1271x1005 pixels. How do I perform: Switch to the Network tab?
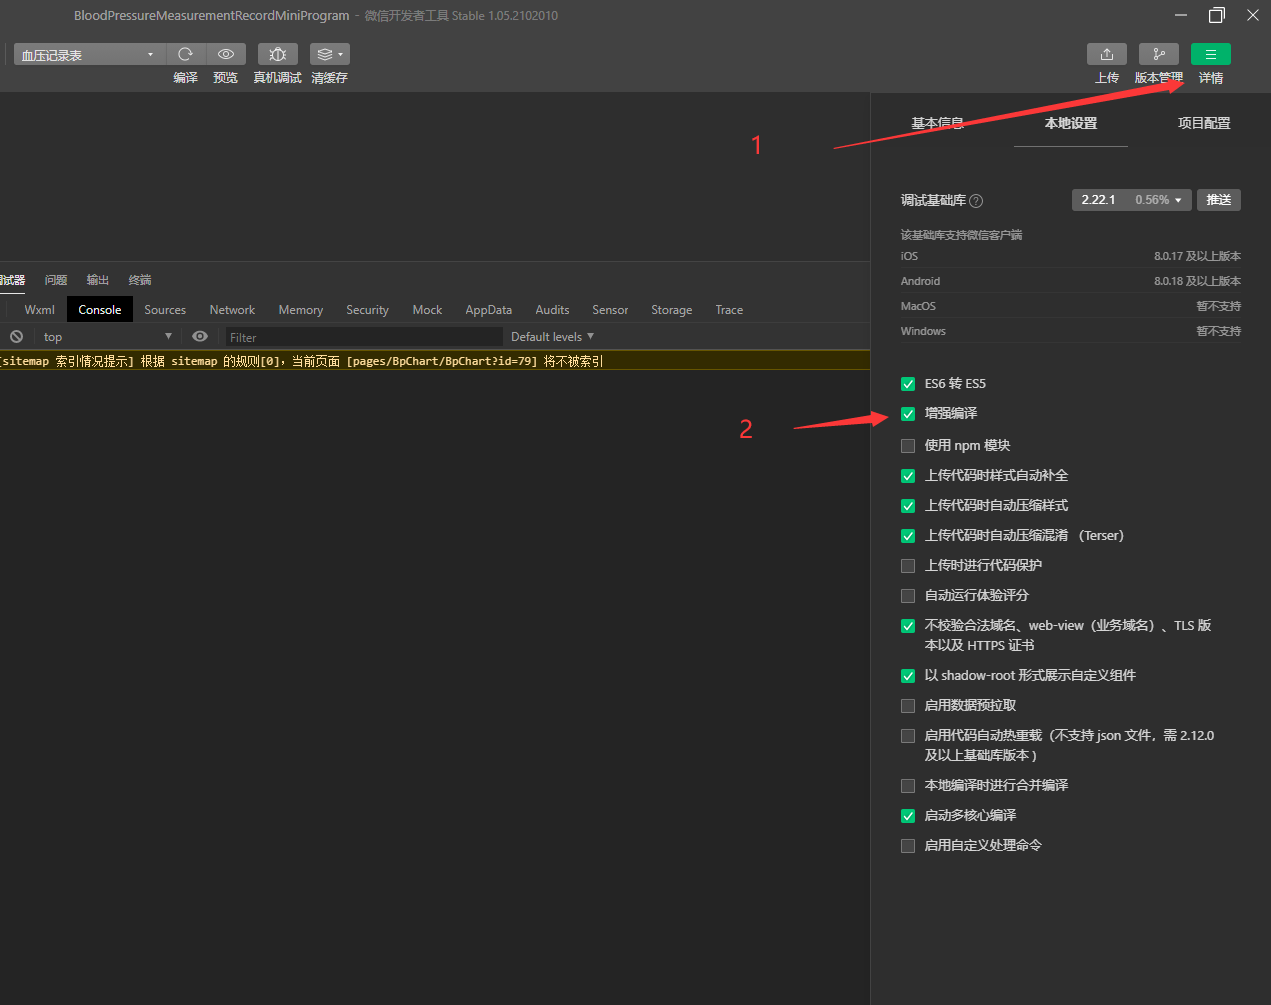click(232, 310)
